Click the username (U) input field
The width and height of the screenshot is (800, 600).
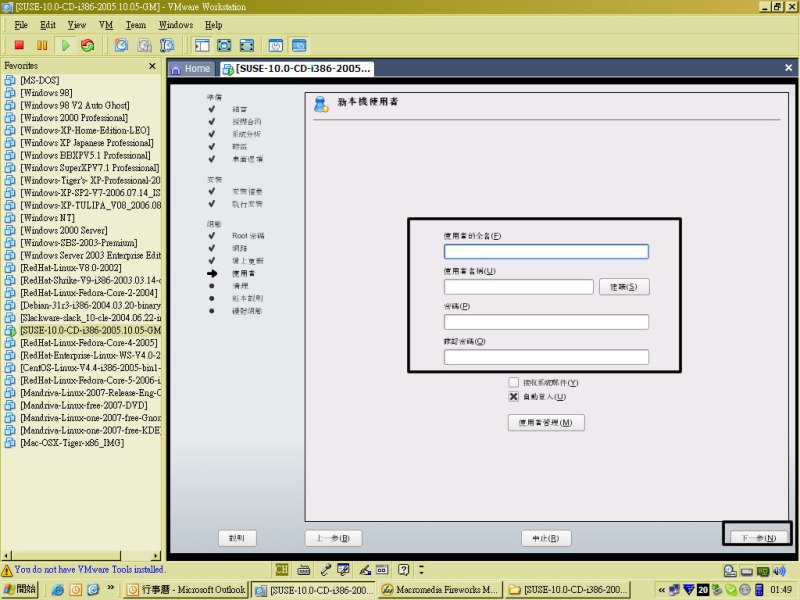pos(518,287)
